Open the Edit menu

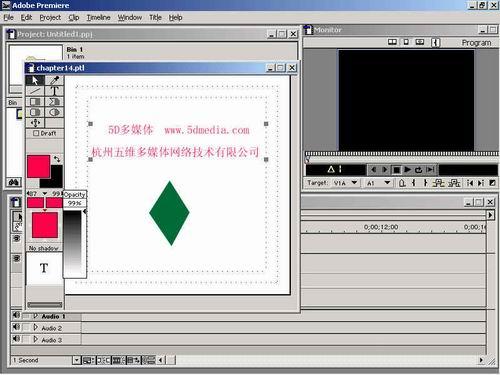click(x=26, y=17)
